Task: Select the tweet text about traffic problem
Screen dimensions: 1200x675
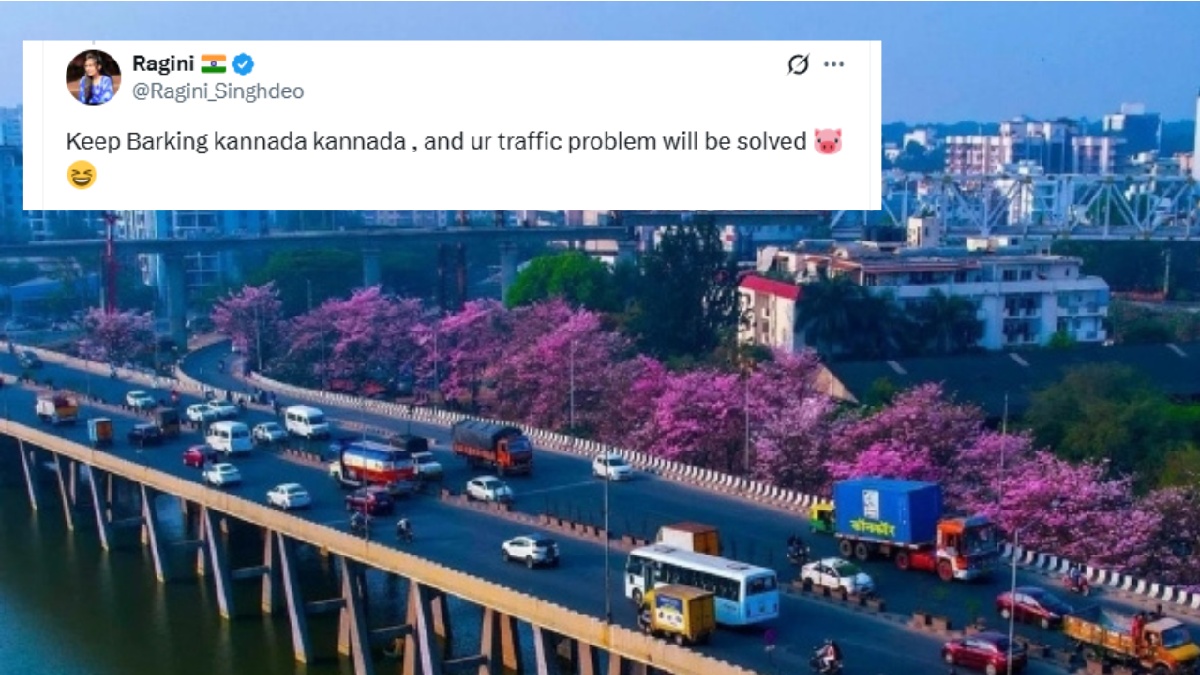Action: click(454, 158)
